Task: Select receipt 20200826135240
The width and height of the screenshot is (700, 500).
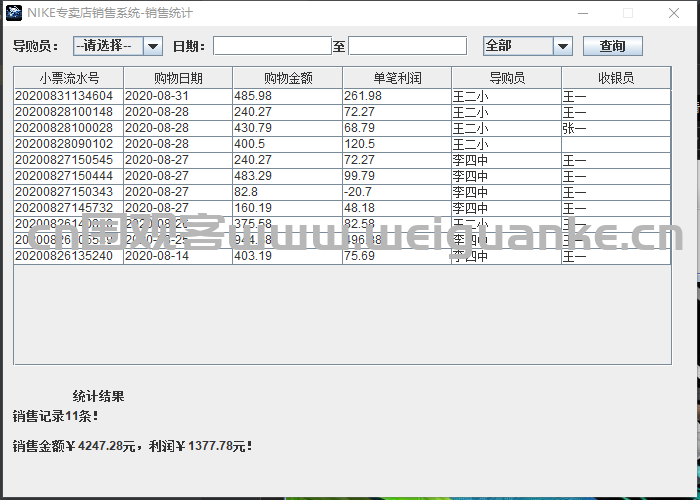Action: coord(69,256)
